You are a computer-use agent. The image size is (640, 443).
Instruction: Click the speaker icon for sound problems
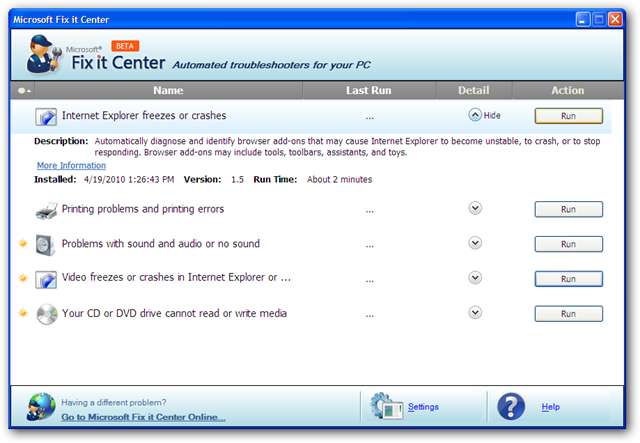tap(46, 244)
